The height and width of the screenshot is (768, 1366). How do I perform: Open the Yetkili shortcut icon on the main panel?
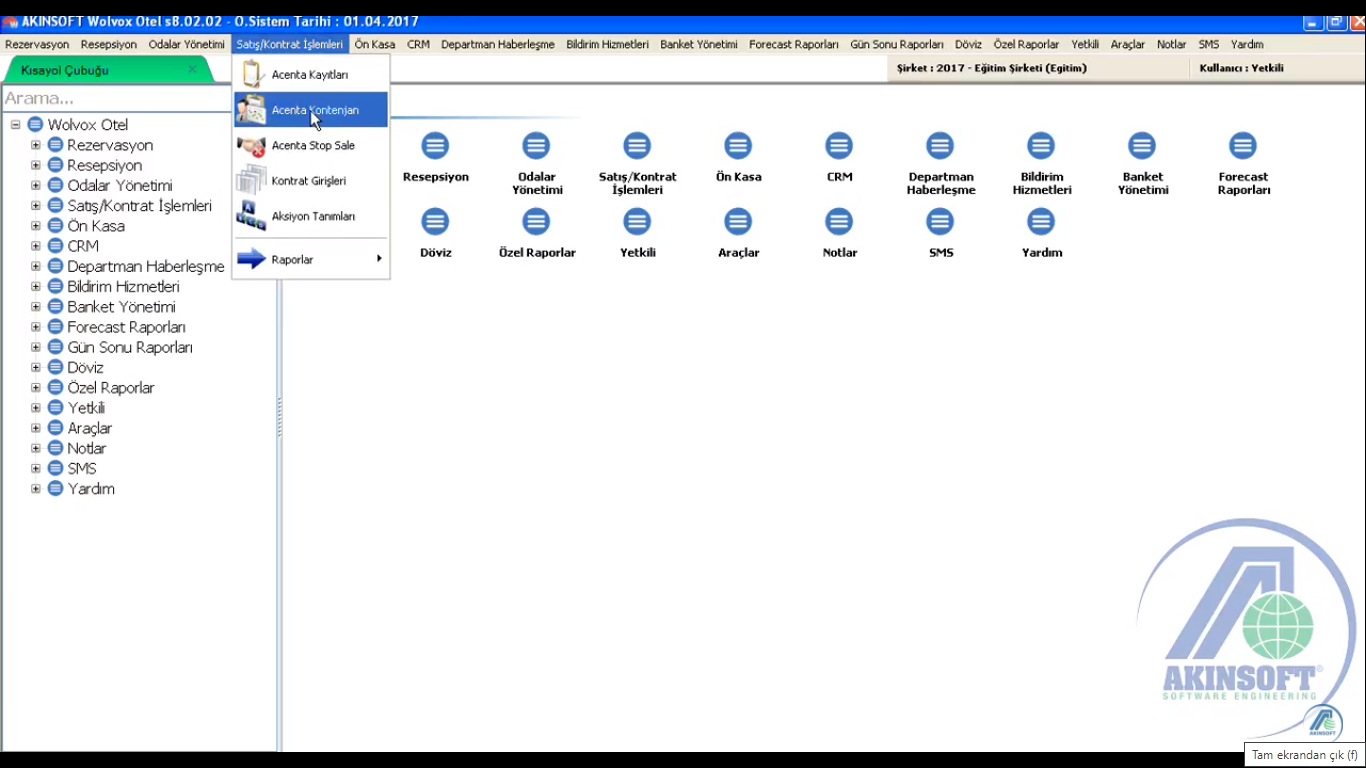(637, 222)
